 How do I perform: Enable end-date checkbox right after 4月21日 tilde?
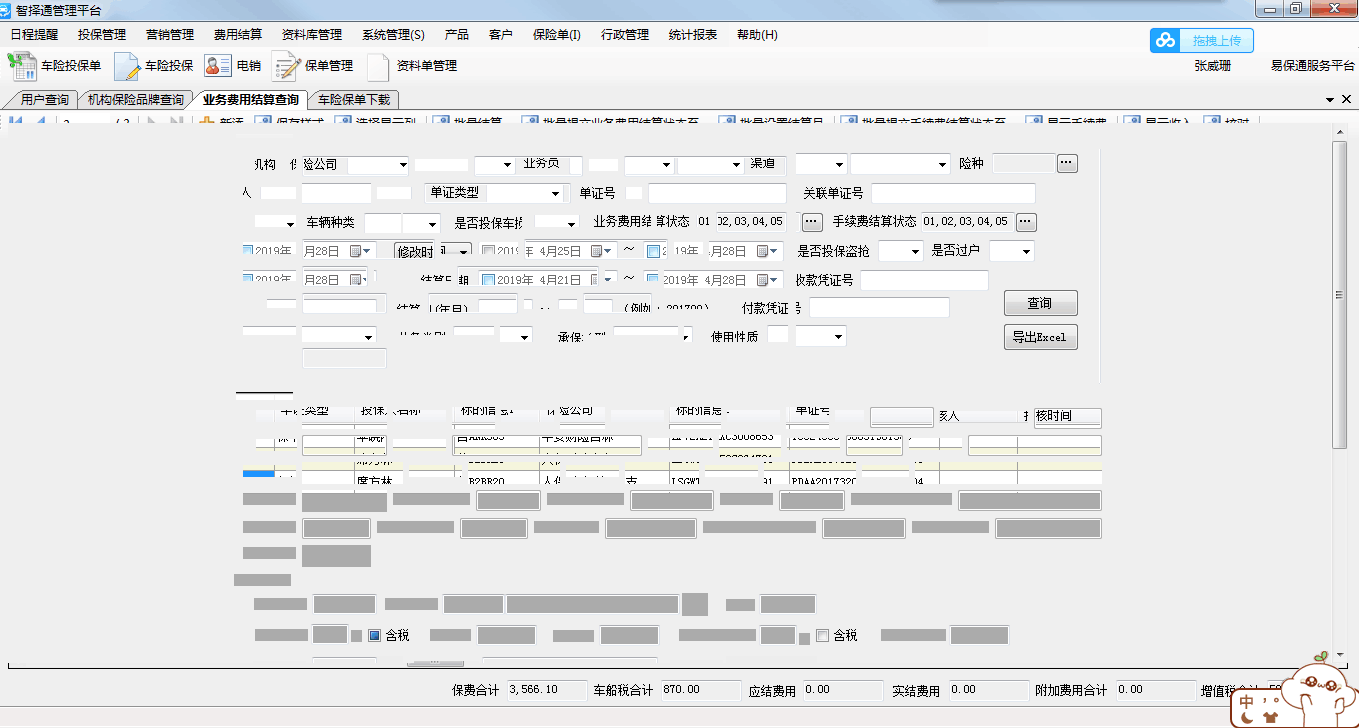tap(653, 280)
